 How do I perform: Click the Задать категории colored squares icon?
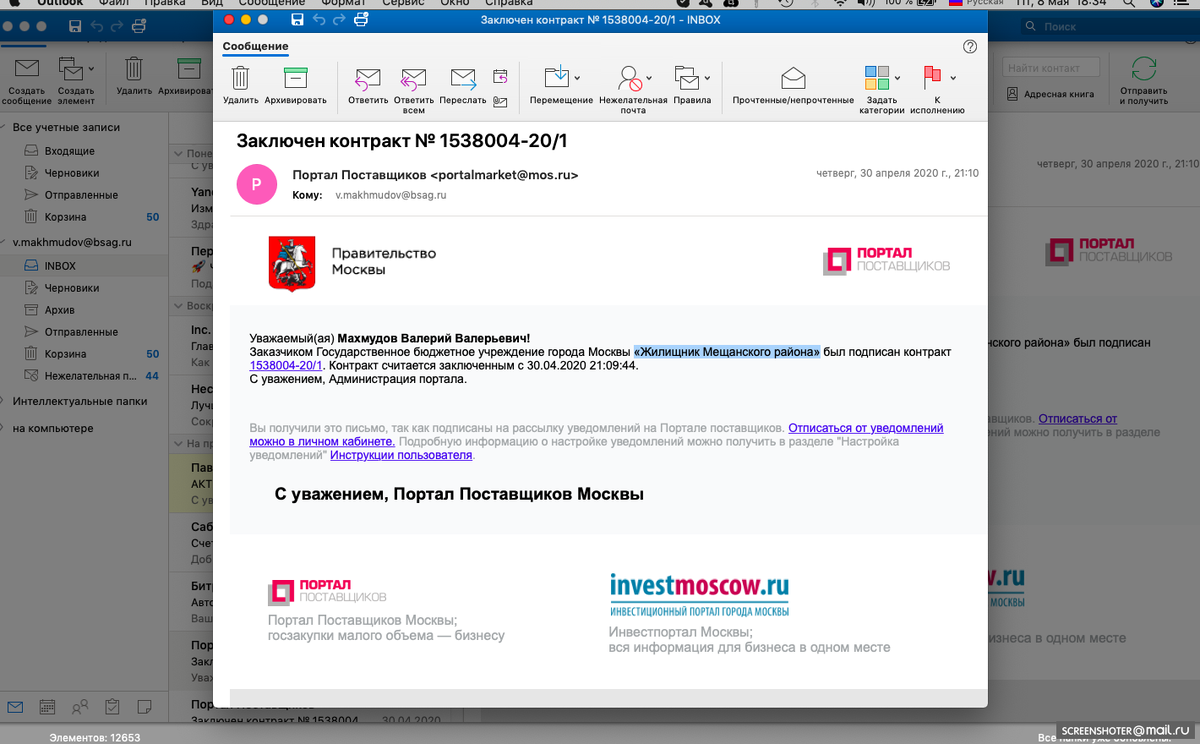coord(877,77)
